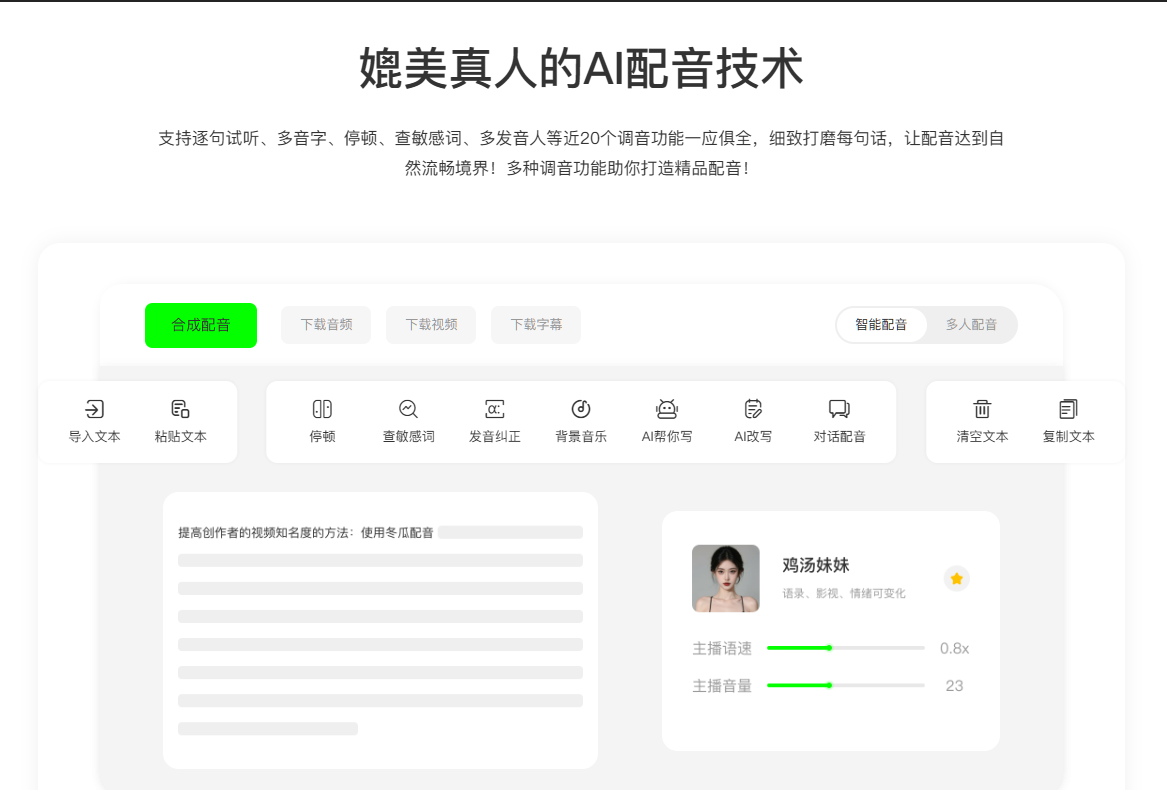Click the 鸡汤妹妹 voice name
This screenshot has height=790, width=1167.
click(816, 565)
